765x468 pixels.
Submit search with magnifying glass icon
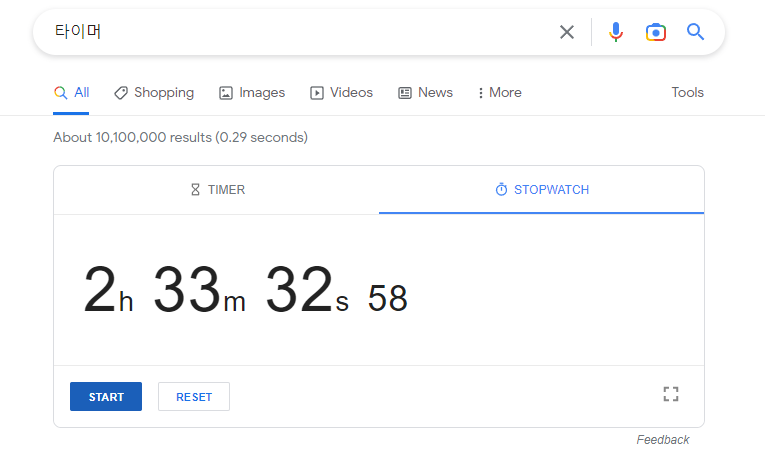[x=695, y=32]
